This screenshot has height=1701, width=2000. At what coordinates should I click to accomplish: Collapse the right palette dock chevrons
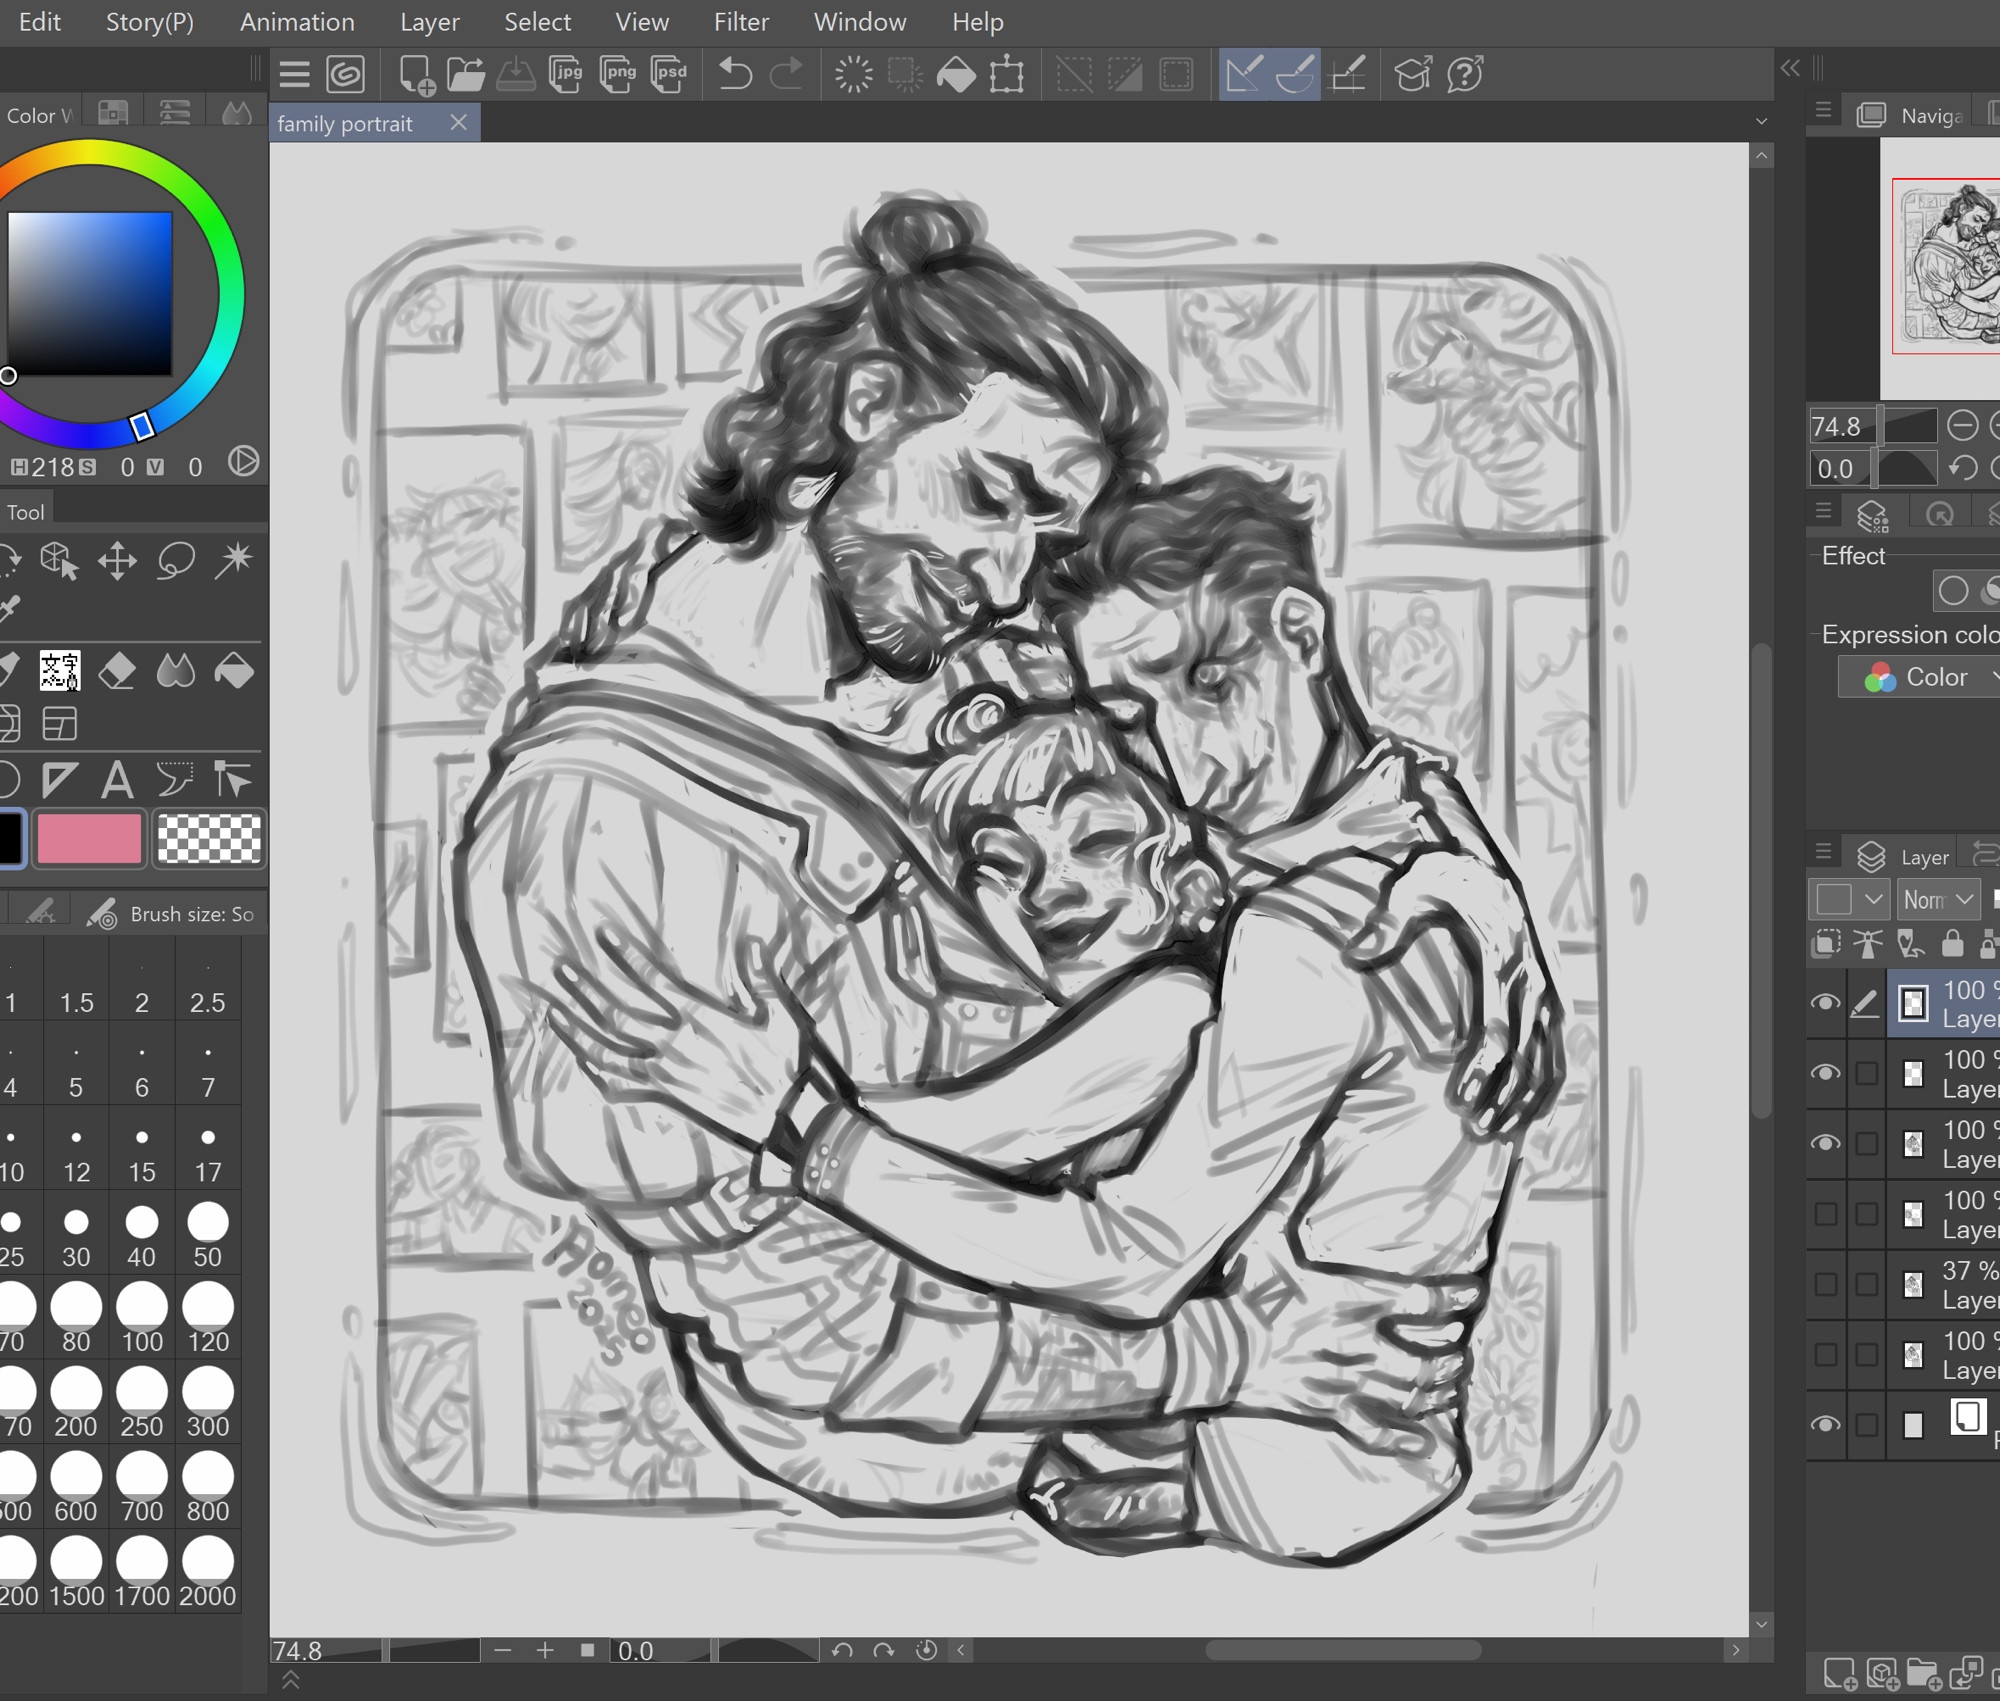pos(1790,68)
